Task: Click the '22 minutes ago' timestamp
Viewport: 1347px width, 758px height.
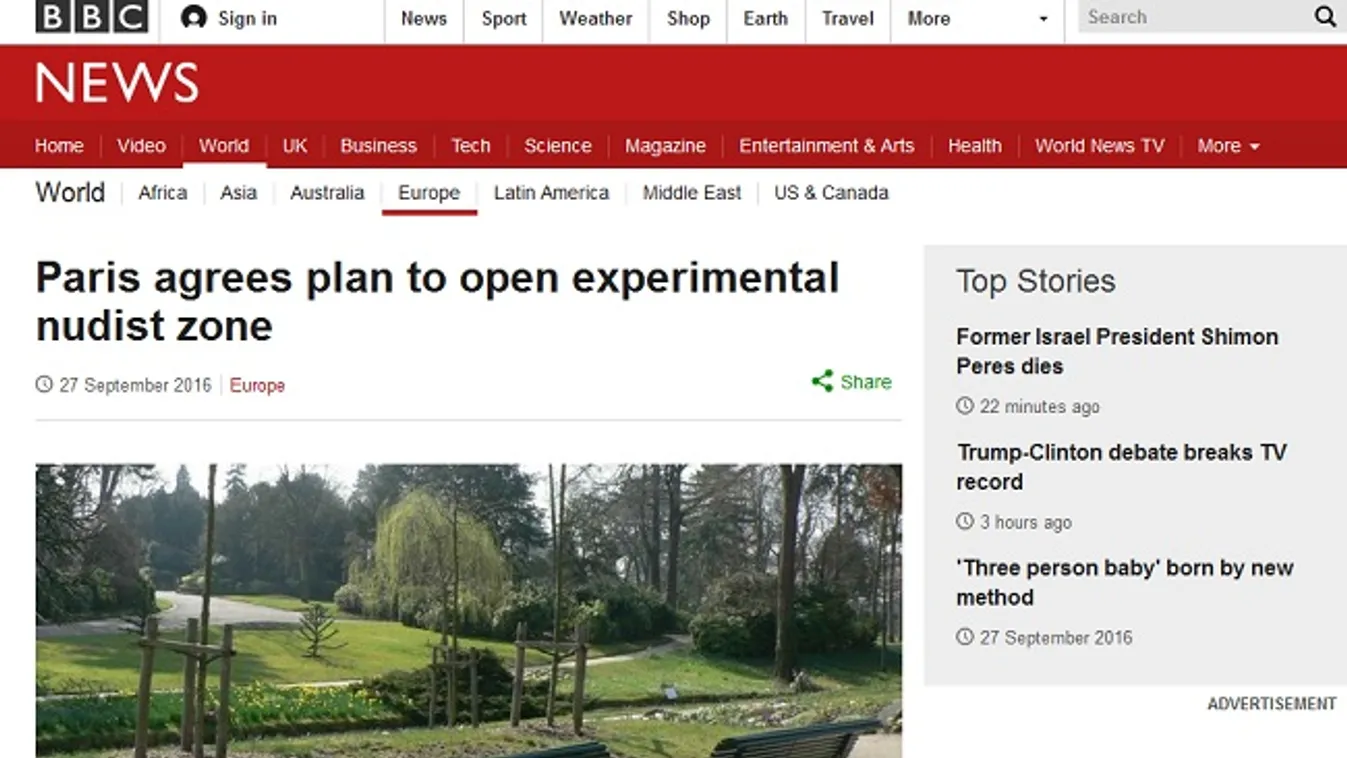Action: [1040, 406]
